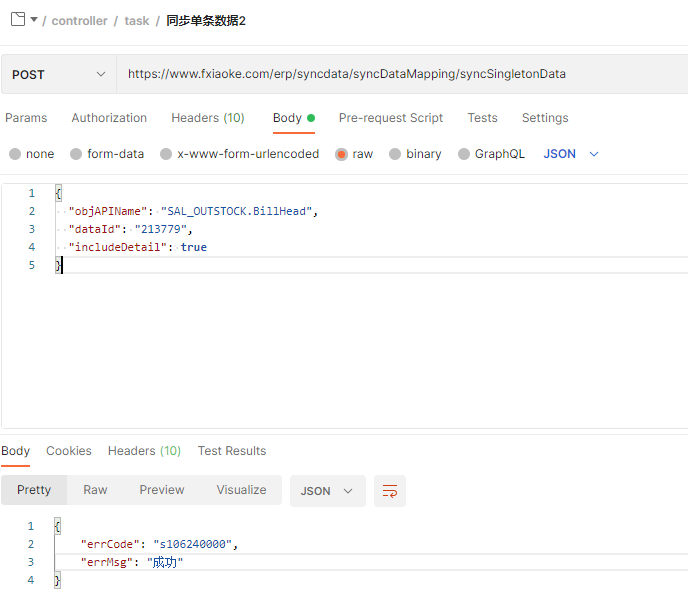Open the JSON body type dropdown

click(x=571, y=154)
